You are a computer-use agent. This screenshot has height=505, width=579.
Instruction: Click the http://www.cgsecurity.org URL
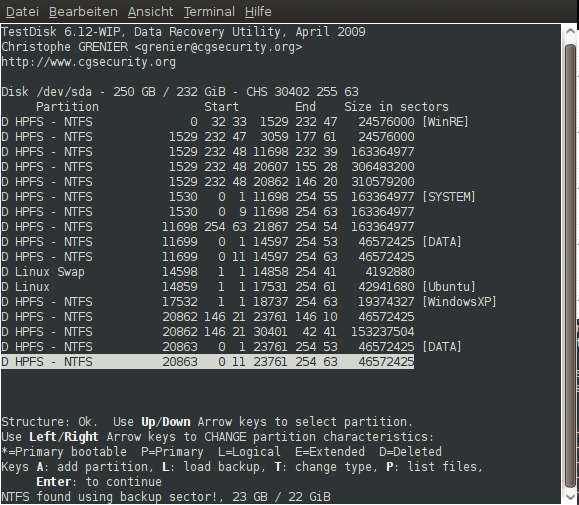89,62
